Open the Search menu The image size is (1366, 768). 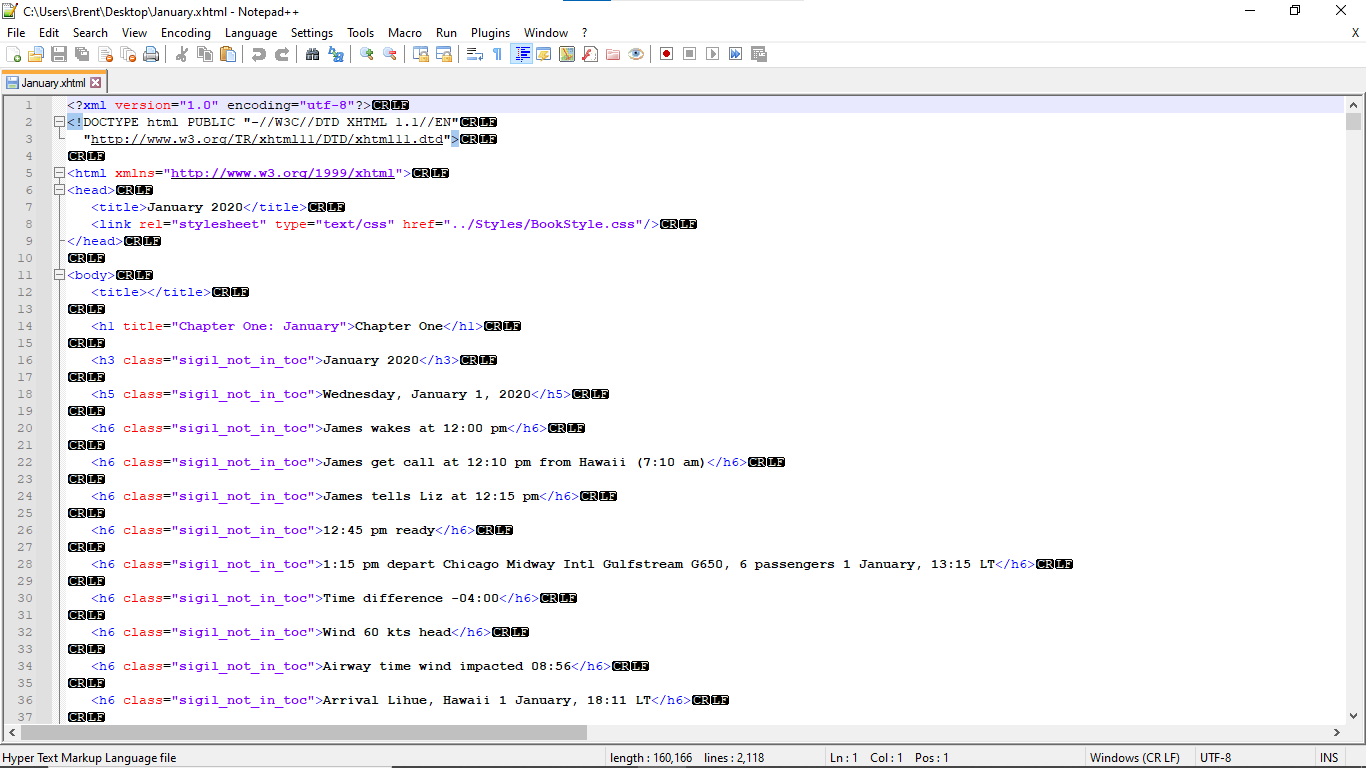[90, 33]
